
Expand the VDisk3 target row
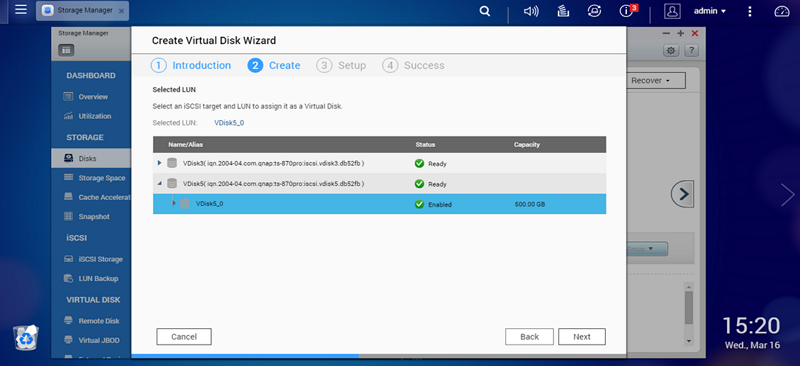pyautogui.click(x=159, y=163)
